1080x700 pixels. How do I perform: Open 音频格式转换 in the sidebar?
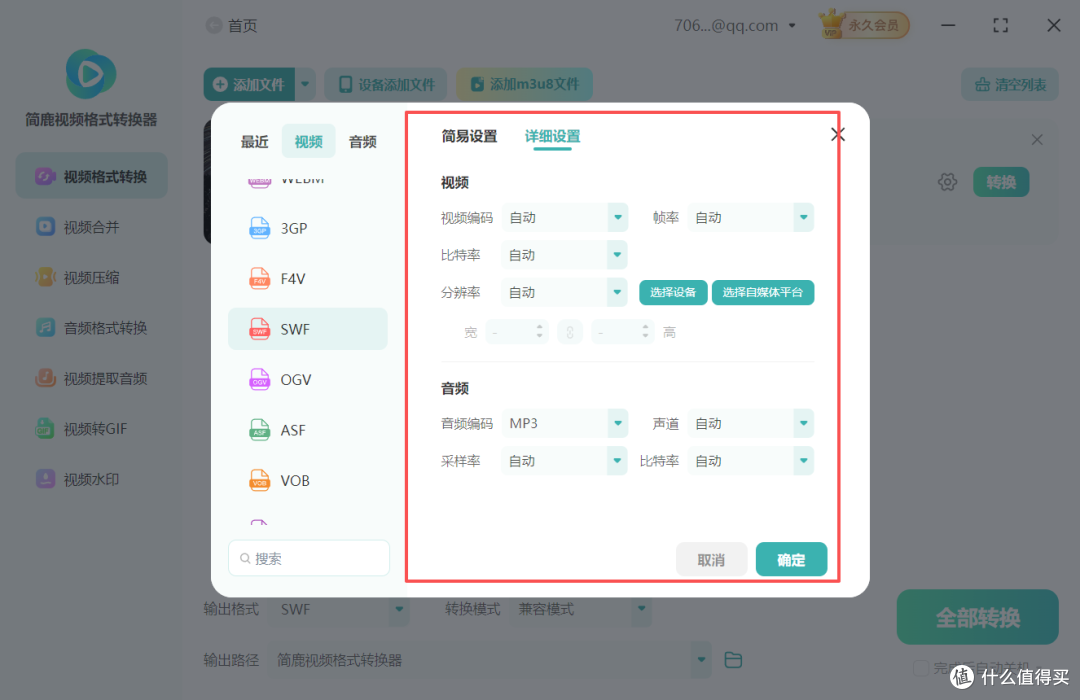pyautogui.click(x=92, y=327)
